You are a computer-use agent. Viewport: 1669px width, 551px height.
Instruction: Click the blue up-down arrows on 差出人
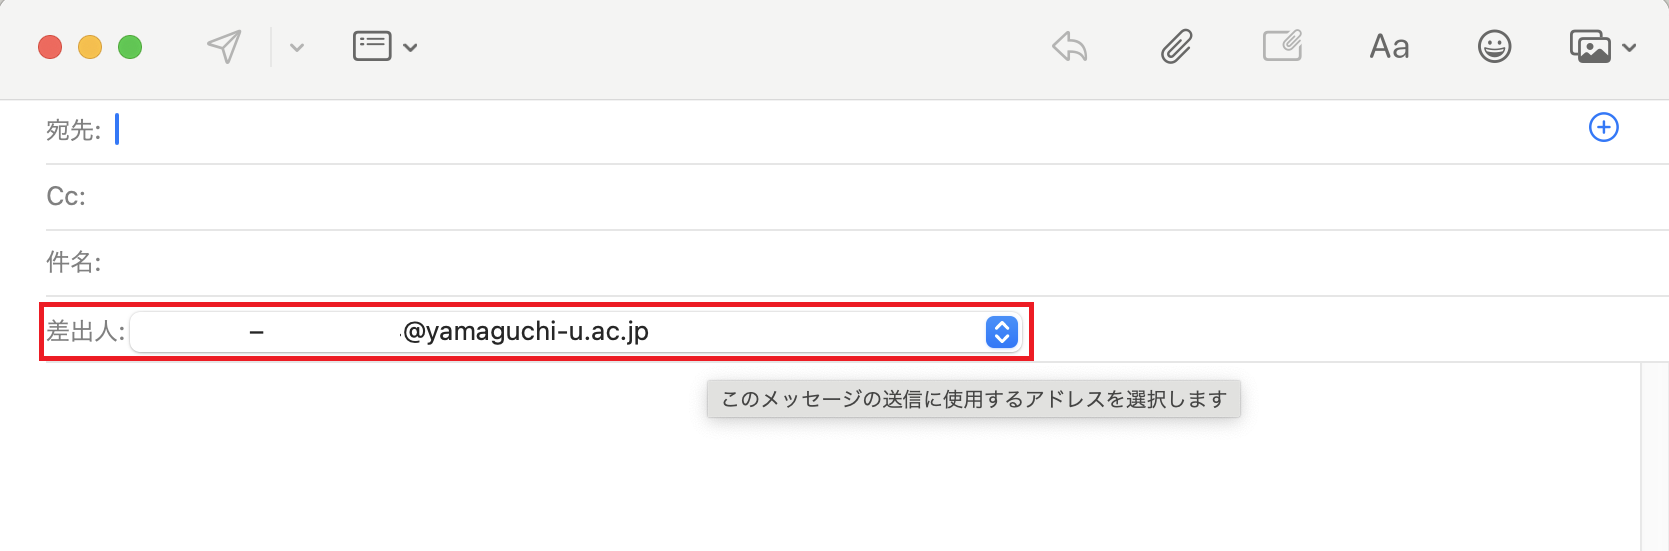[x=1001, y=332]
